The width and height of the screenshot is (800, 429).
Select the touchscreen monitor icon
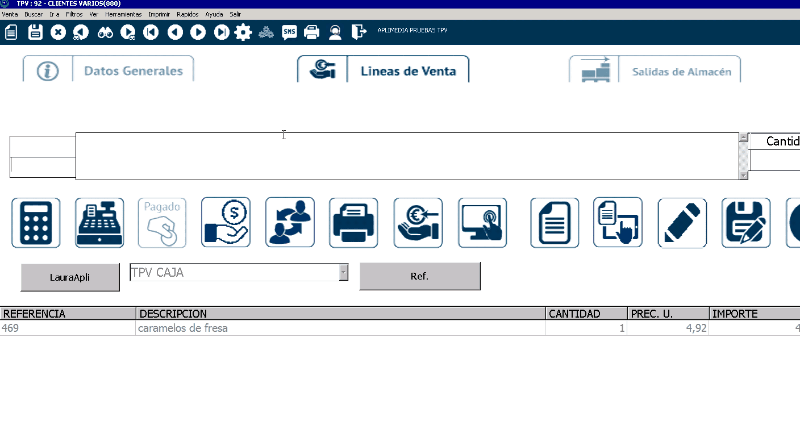(483, 222)
